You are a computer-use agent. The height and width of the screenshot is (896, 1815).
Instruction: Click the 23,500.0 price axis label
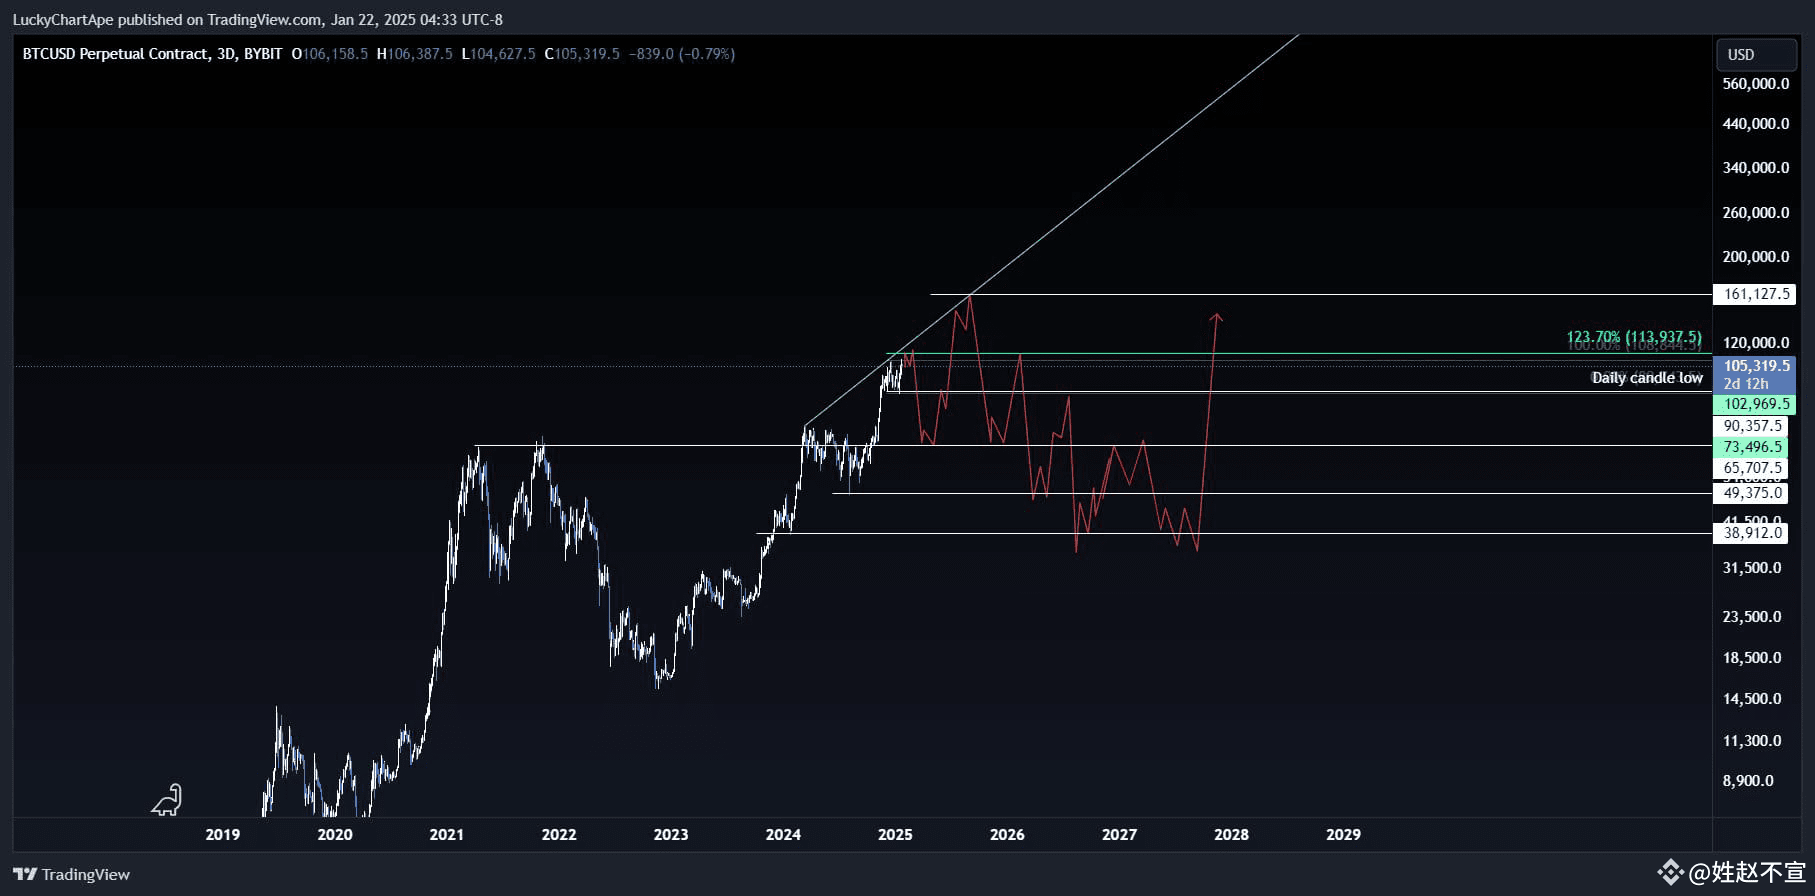1752,617
